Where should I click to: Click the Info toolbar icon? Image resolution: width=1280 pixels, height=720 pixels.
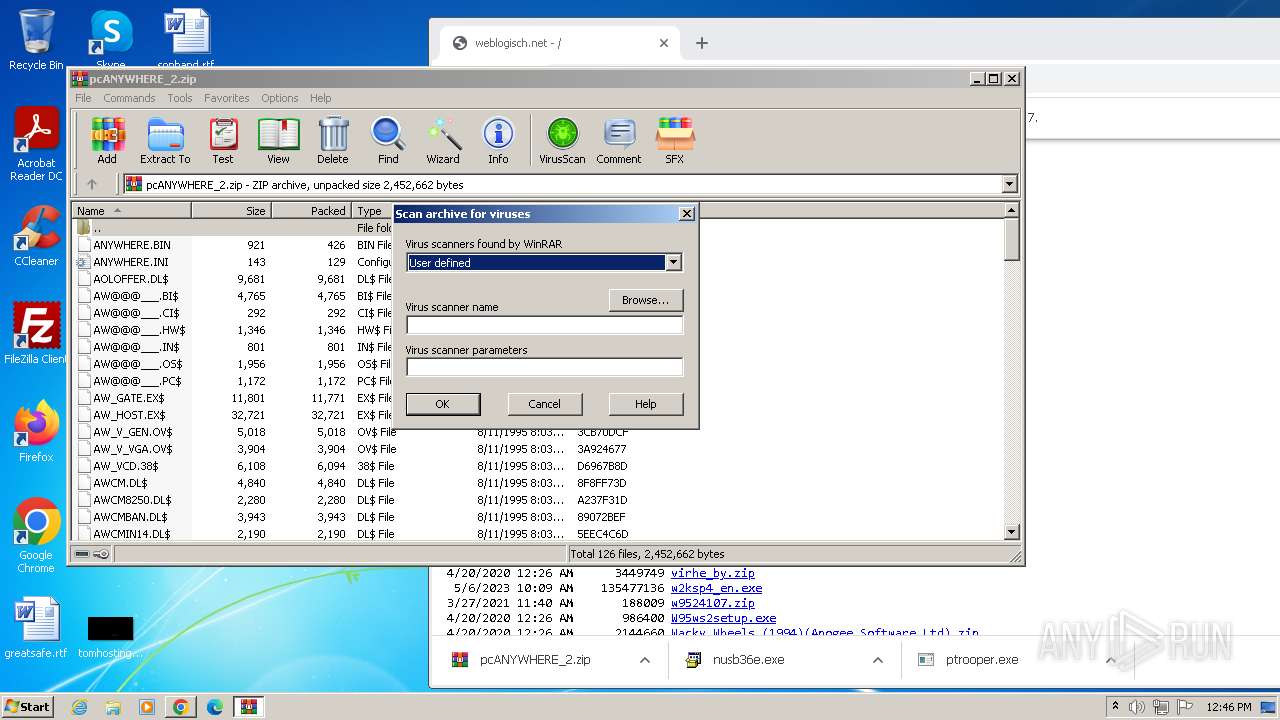point(498,141)
